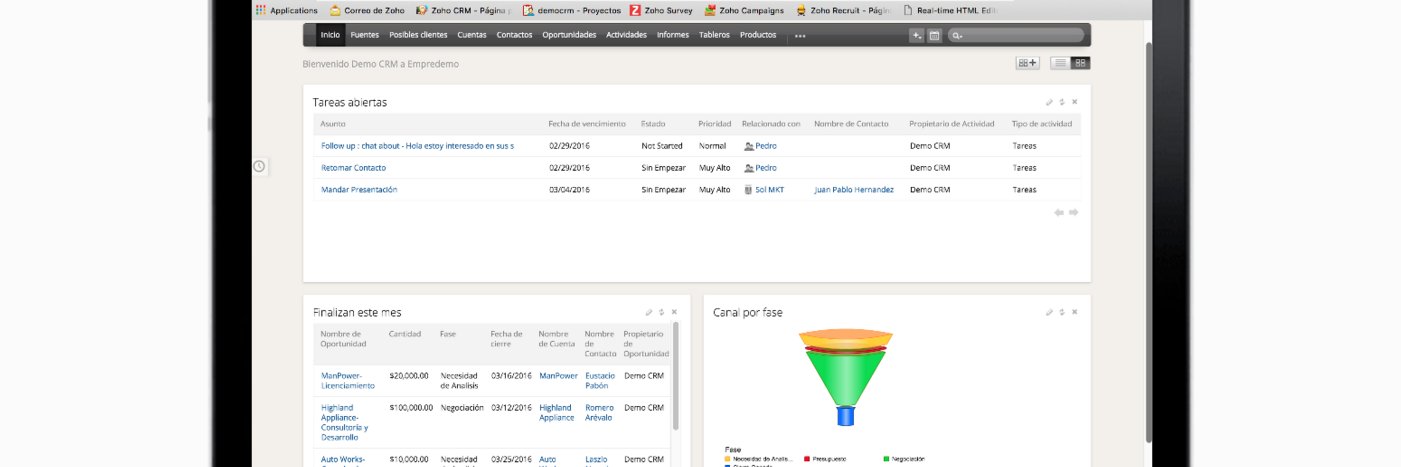Click the 03/16/2016 closing date cell

[x=511, y=376]
